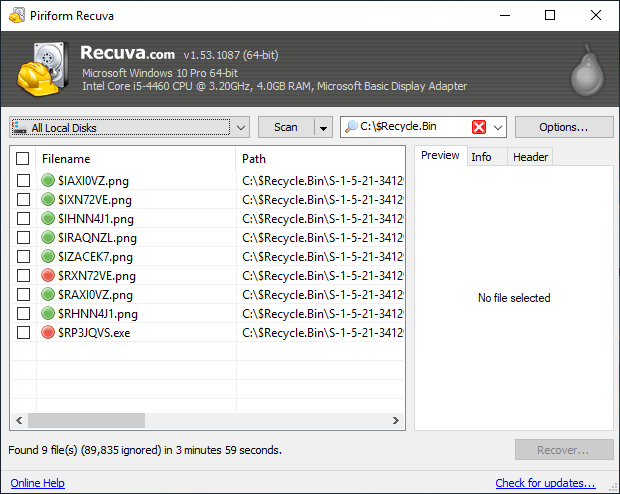Viewport: 620px width, 494px height.
Task: Select the $IAXI0VZ.png filename
Action: click(x=93, y=181)
